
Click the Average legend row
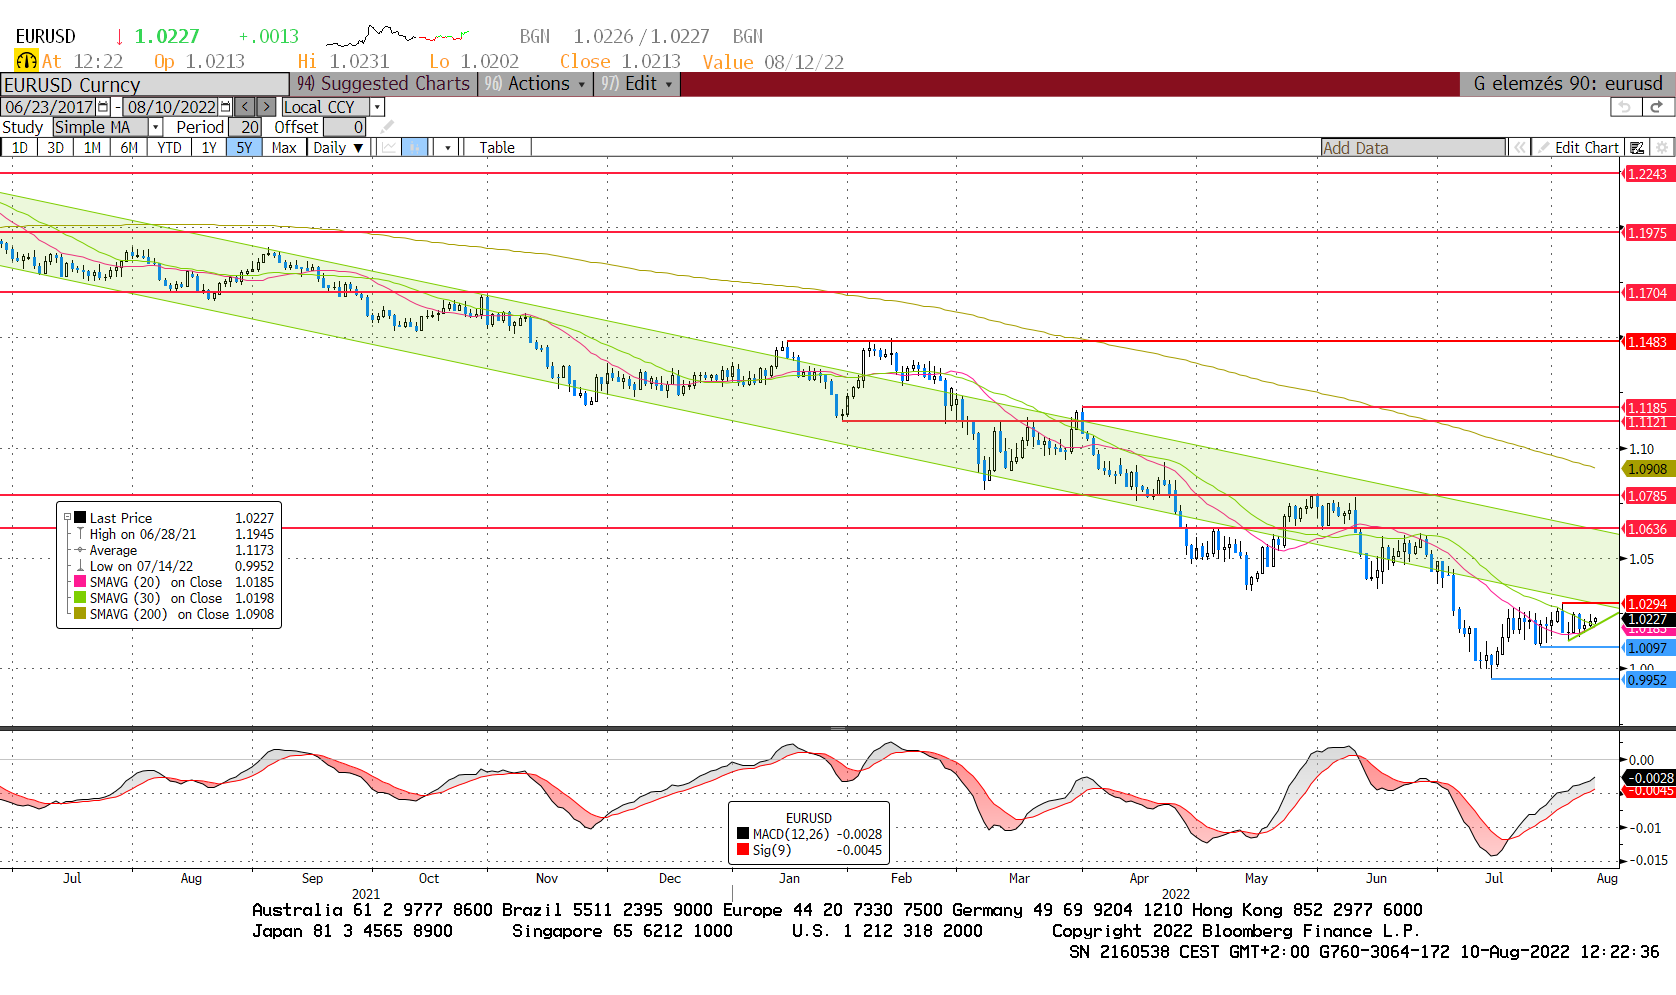click(174, 550)
